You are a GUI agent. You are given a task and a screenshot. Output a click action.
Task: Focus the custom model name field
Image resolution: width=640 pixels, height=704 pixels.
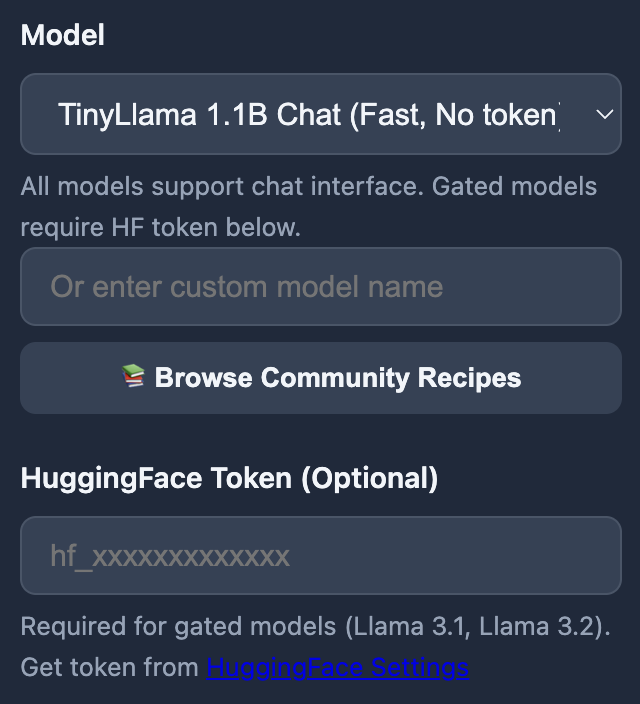point(320,287)
